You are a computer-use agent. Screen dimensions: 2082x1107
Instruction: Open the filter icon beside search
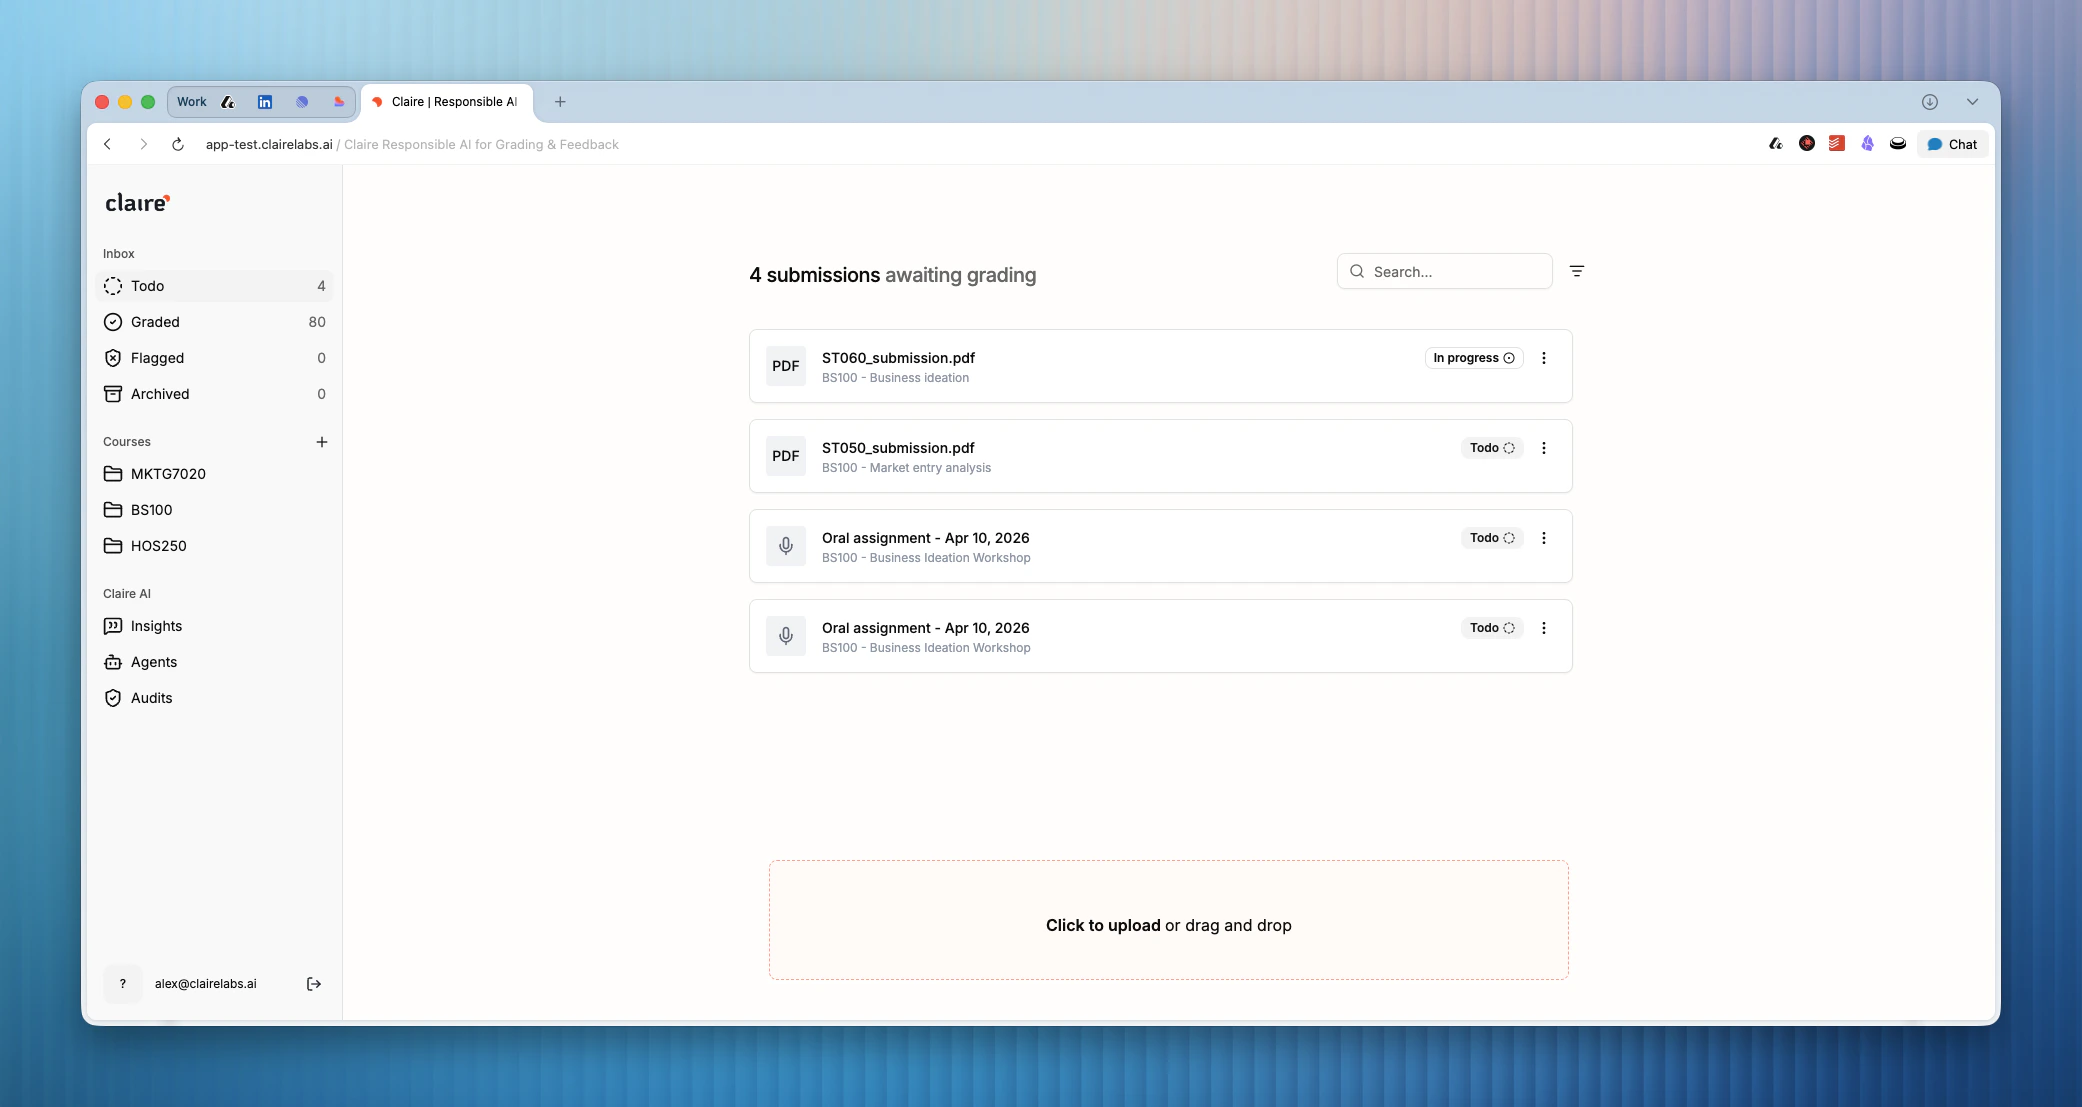[1577, 271]
